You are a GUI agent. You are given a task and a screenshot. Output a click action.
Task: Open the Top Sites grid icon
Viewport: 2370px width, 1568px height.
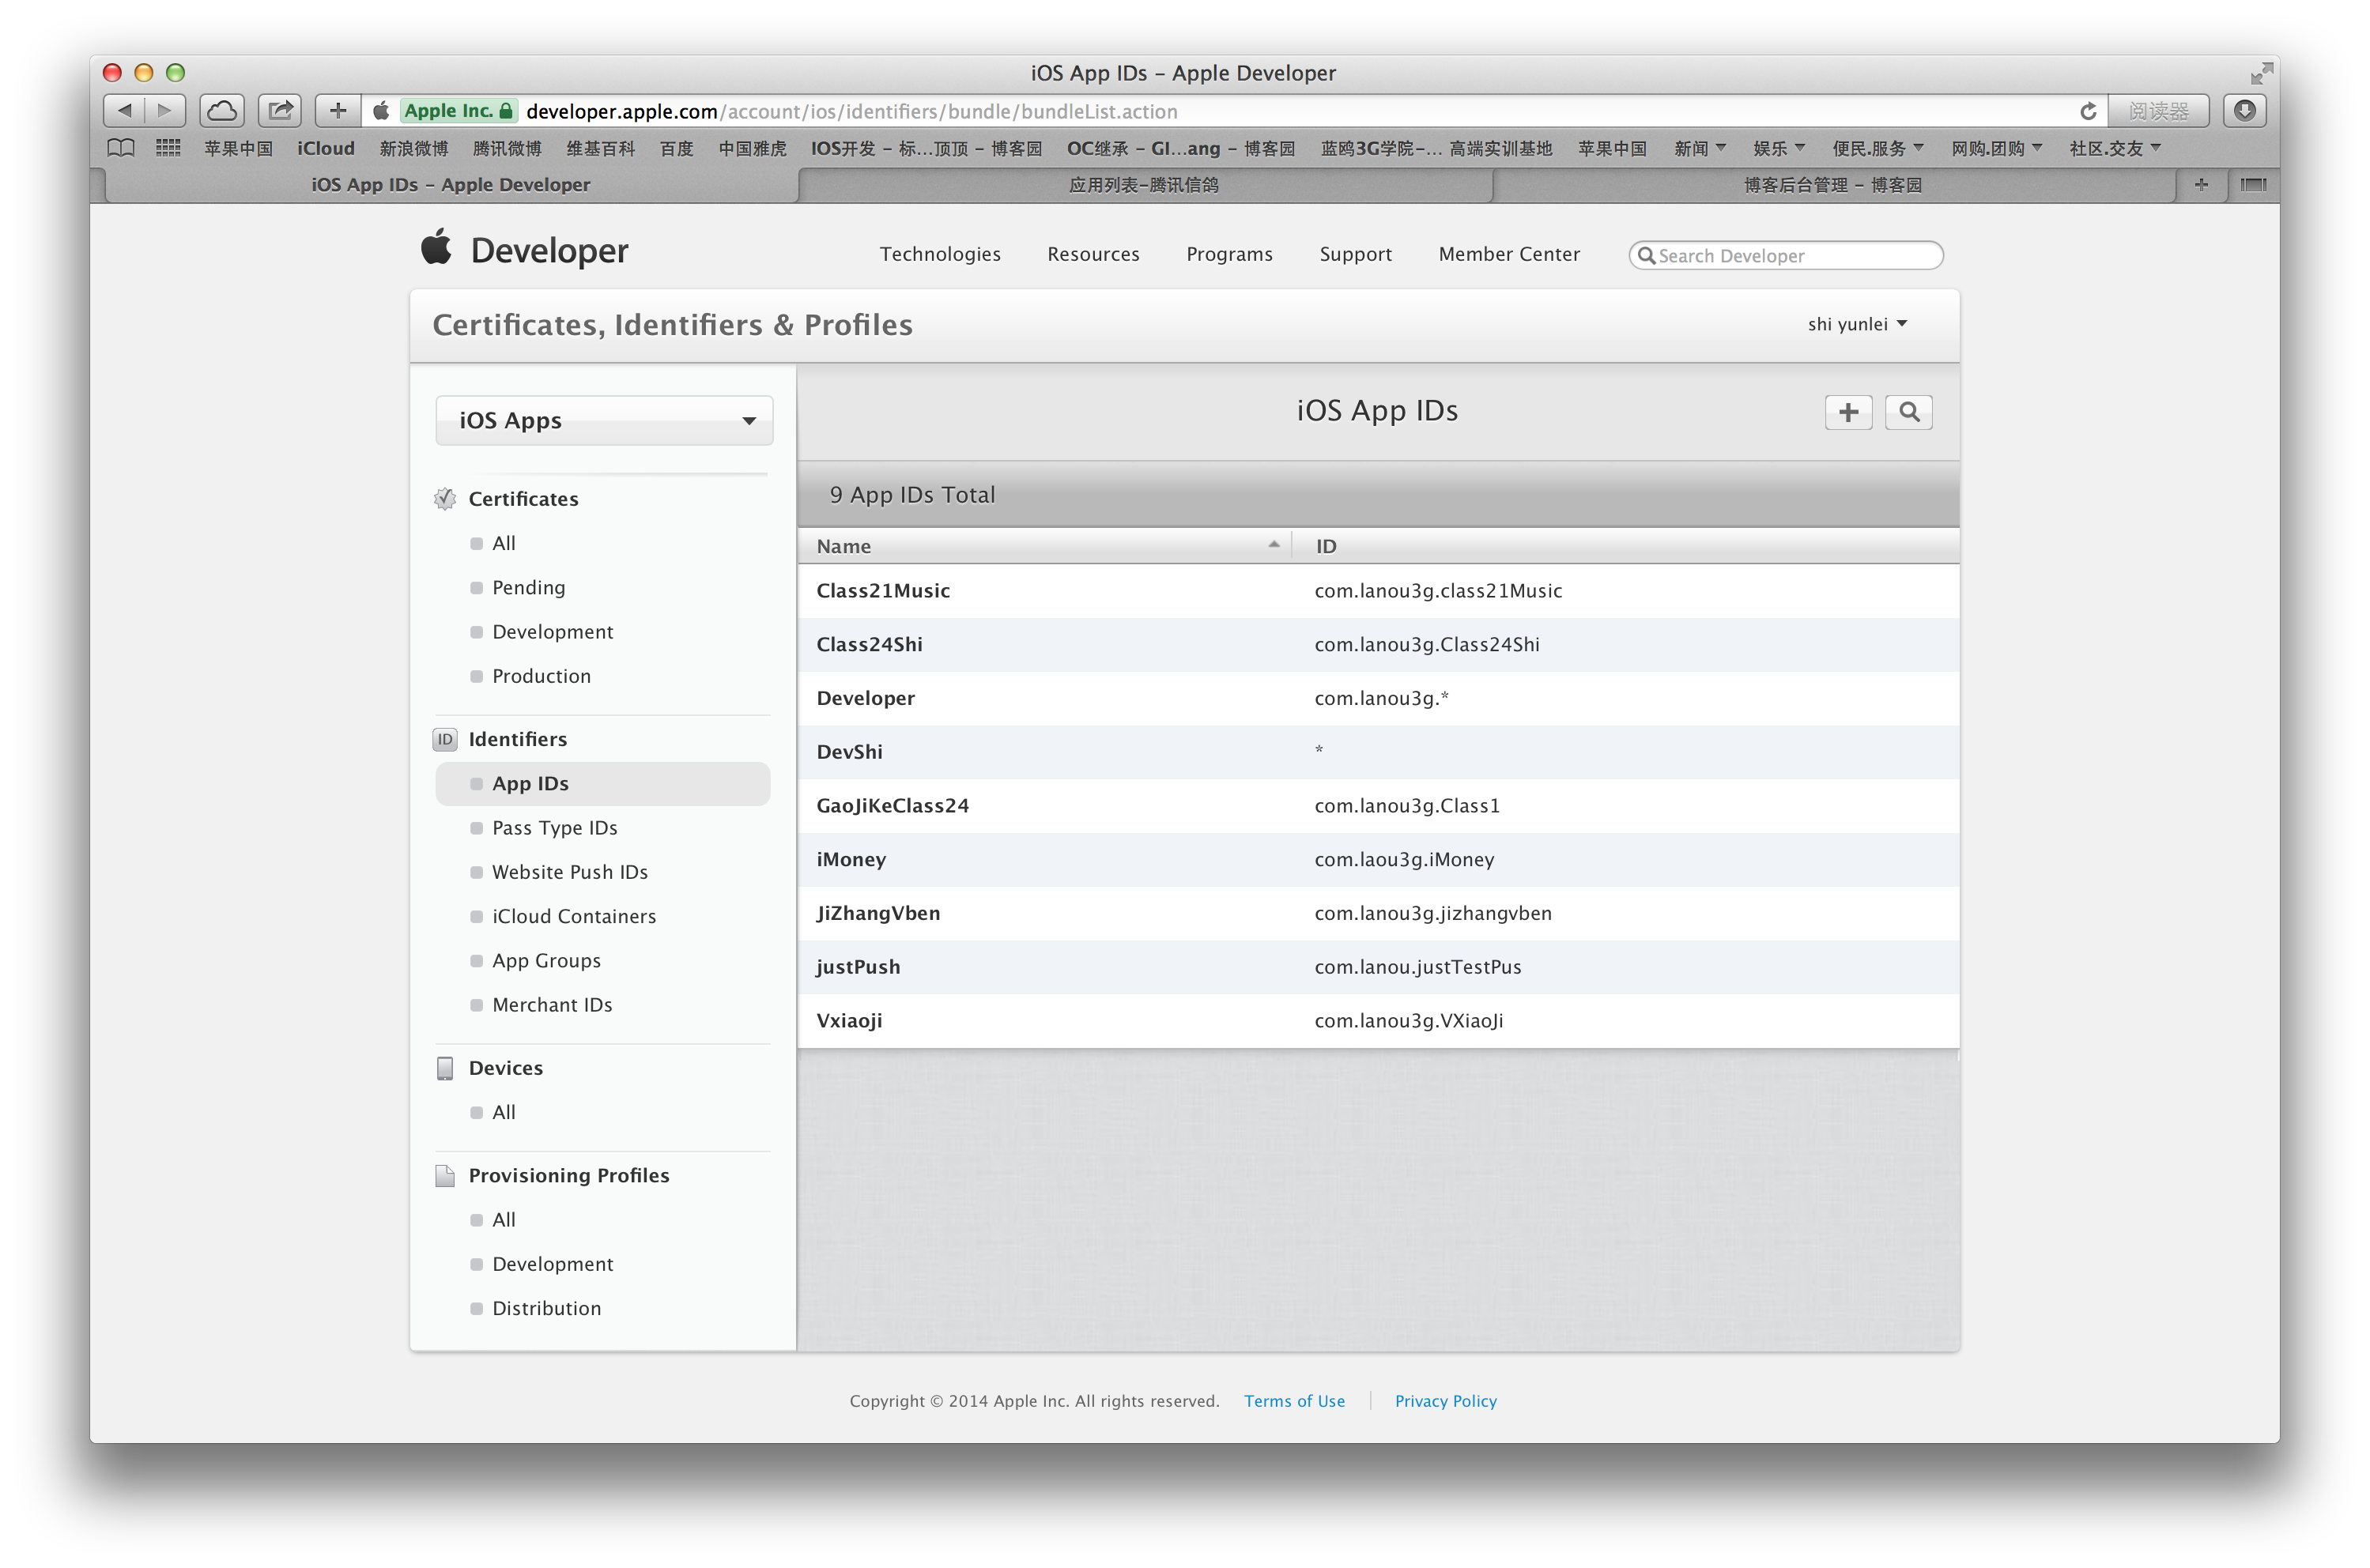coord(168,149)
